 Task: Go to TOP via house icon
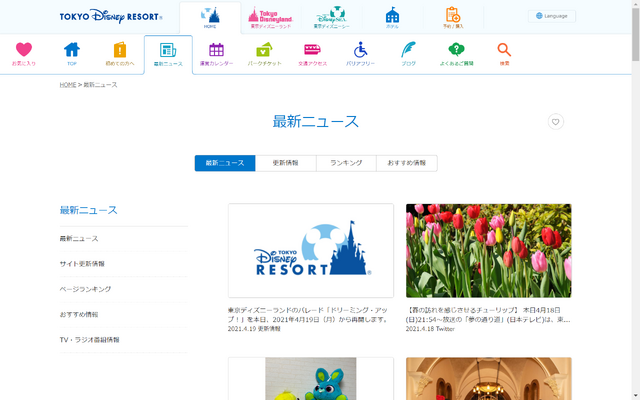coord(72,50)
